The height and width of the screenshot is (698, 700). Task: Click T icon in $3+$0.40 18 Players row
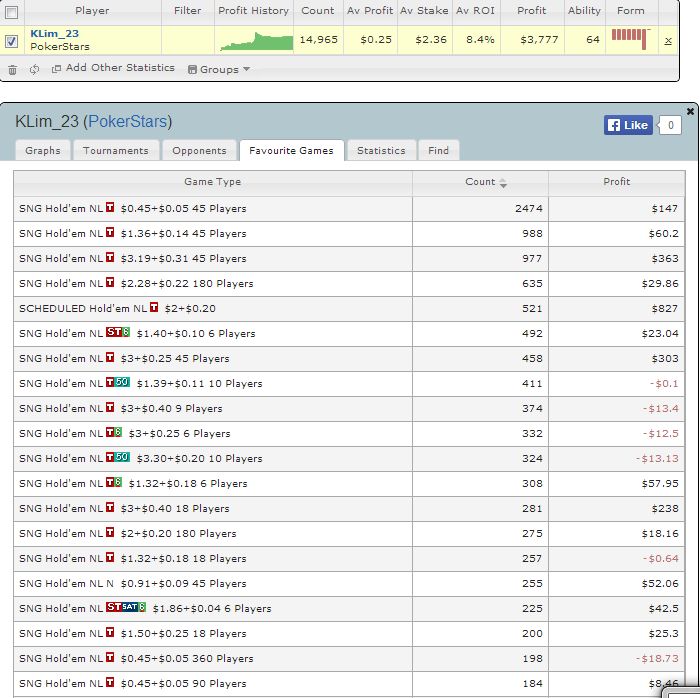[x=110, y=507]
